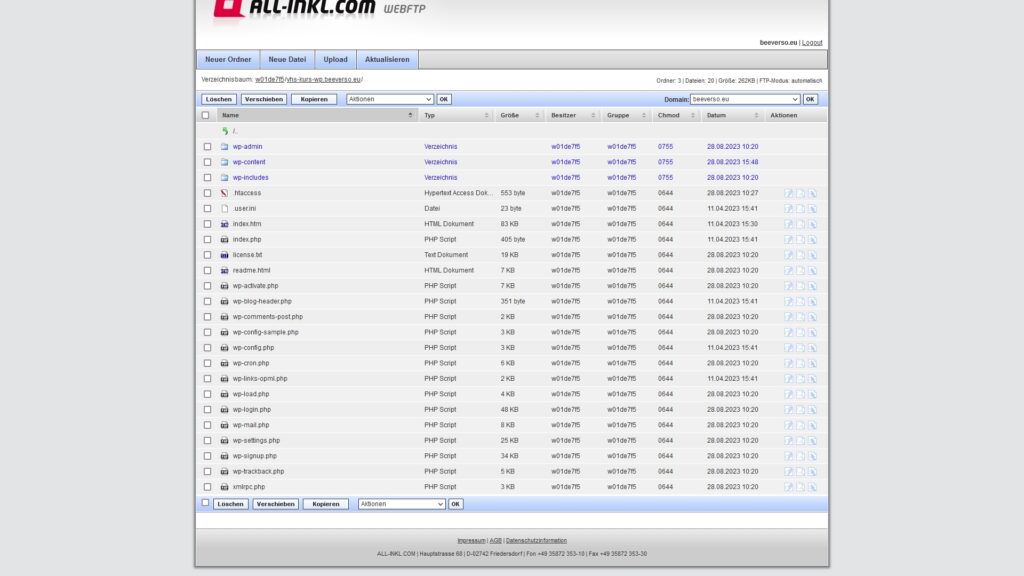
Task: Open the Impressum link in footer
Action: [x=471, y=540]
